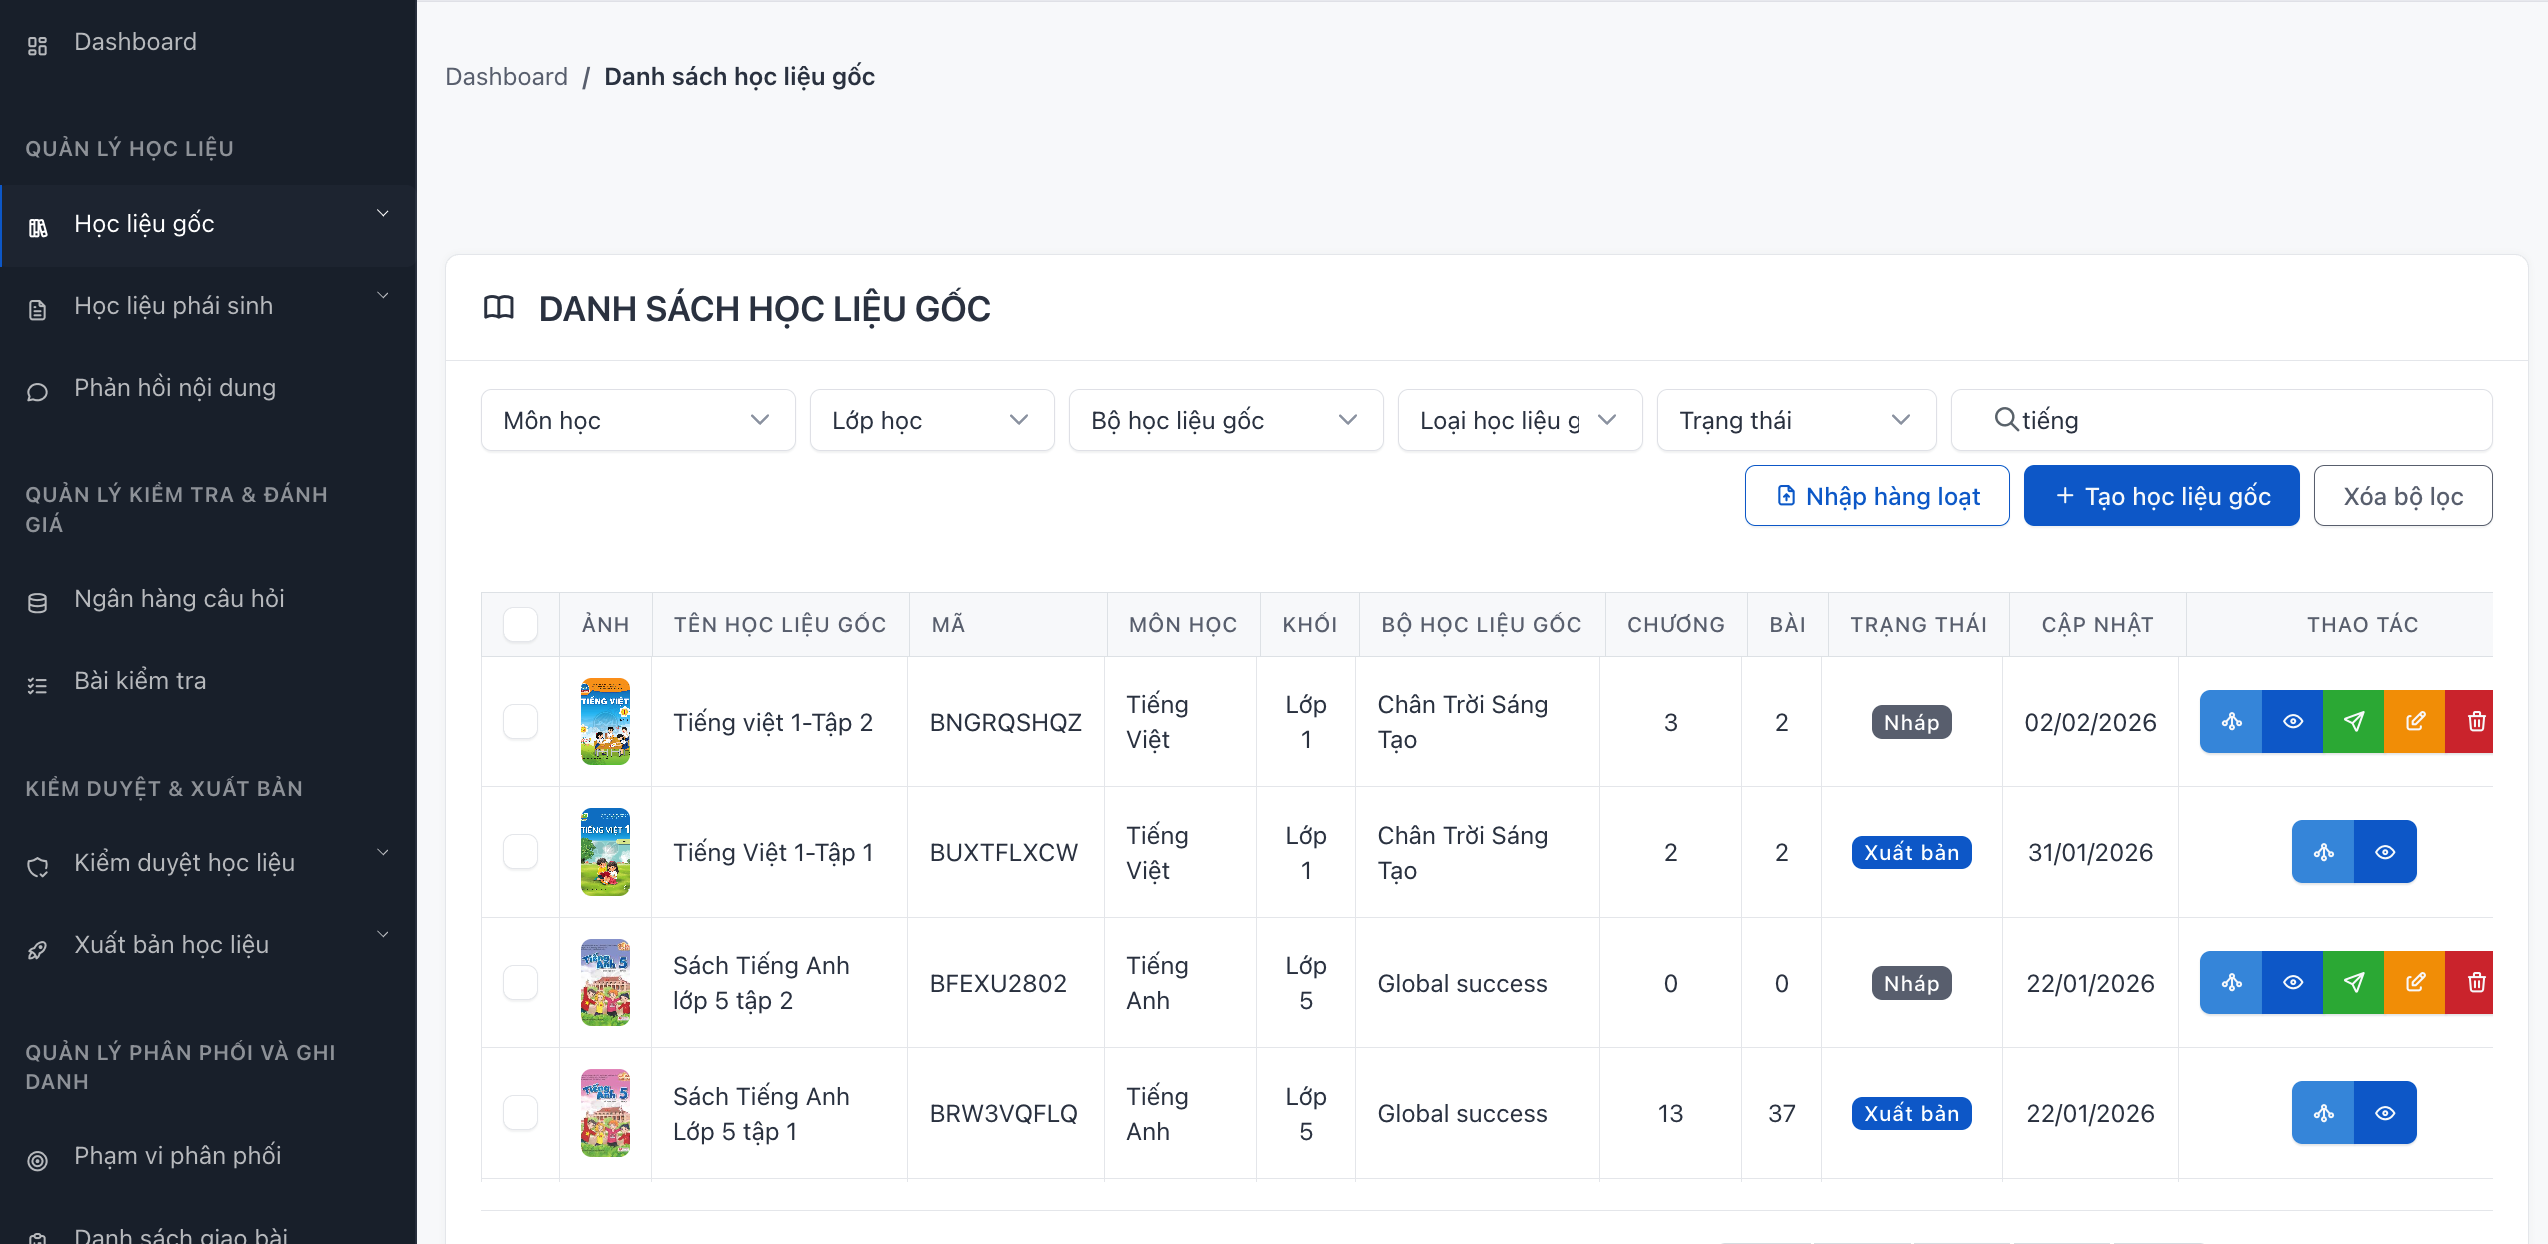
Task: Delete Sách Tiếng Anh lớp 5 tập 2 with trash icon
Action: click(x=2473, y=982)
